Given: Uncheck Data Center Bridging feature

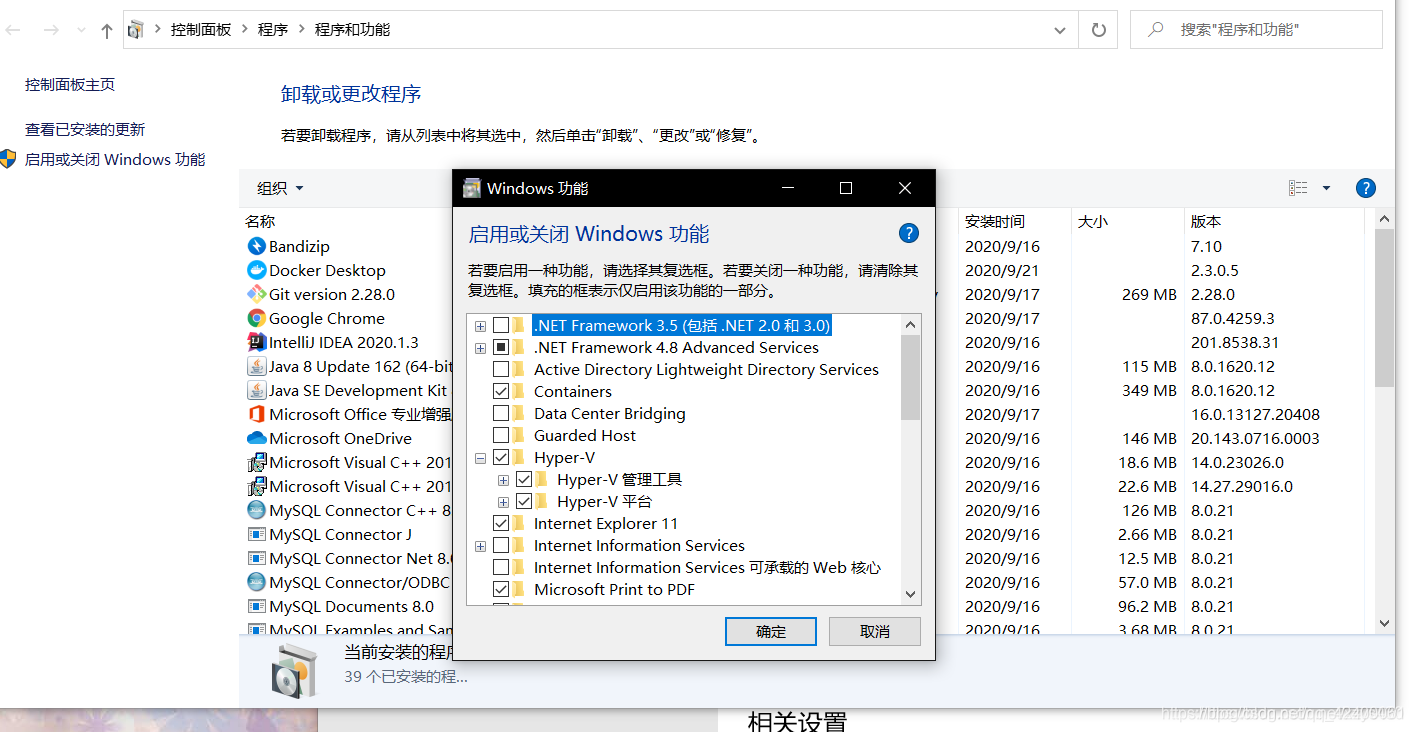Looking at the screenshot, I should [x=501, y=414].
